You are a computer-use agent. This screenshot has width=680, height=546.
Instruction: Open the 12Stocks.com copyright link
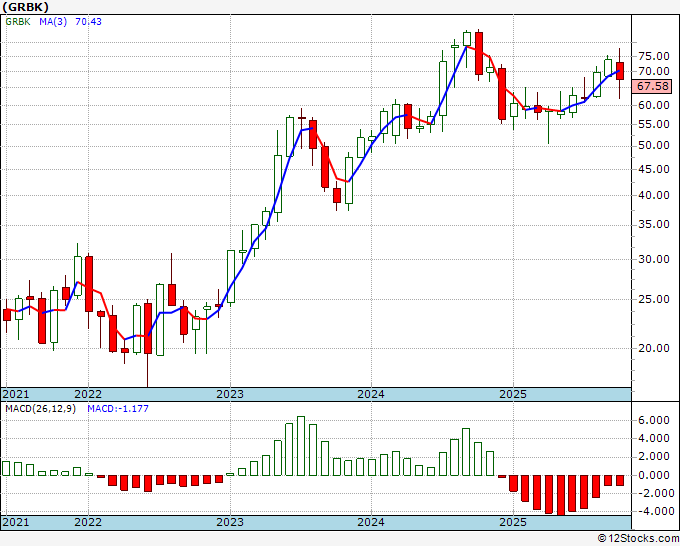click(x=638, y=539)
